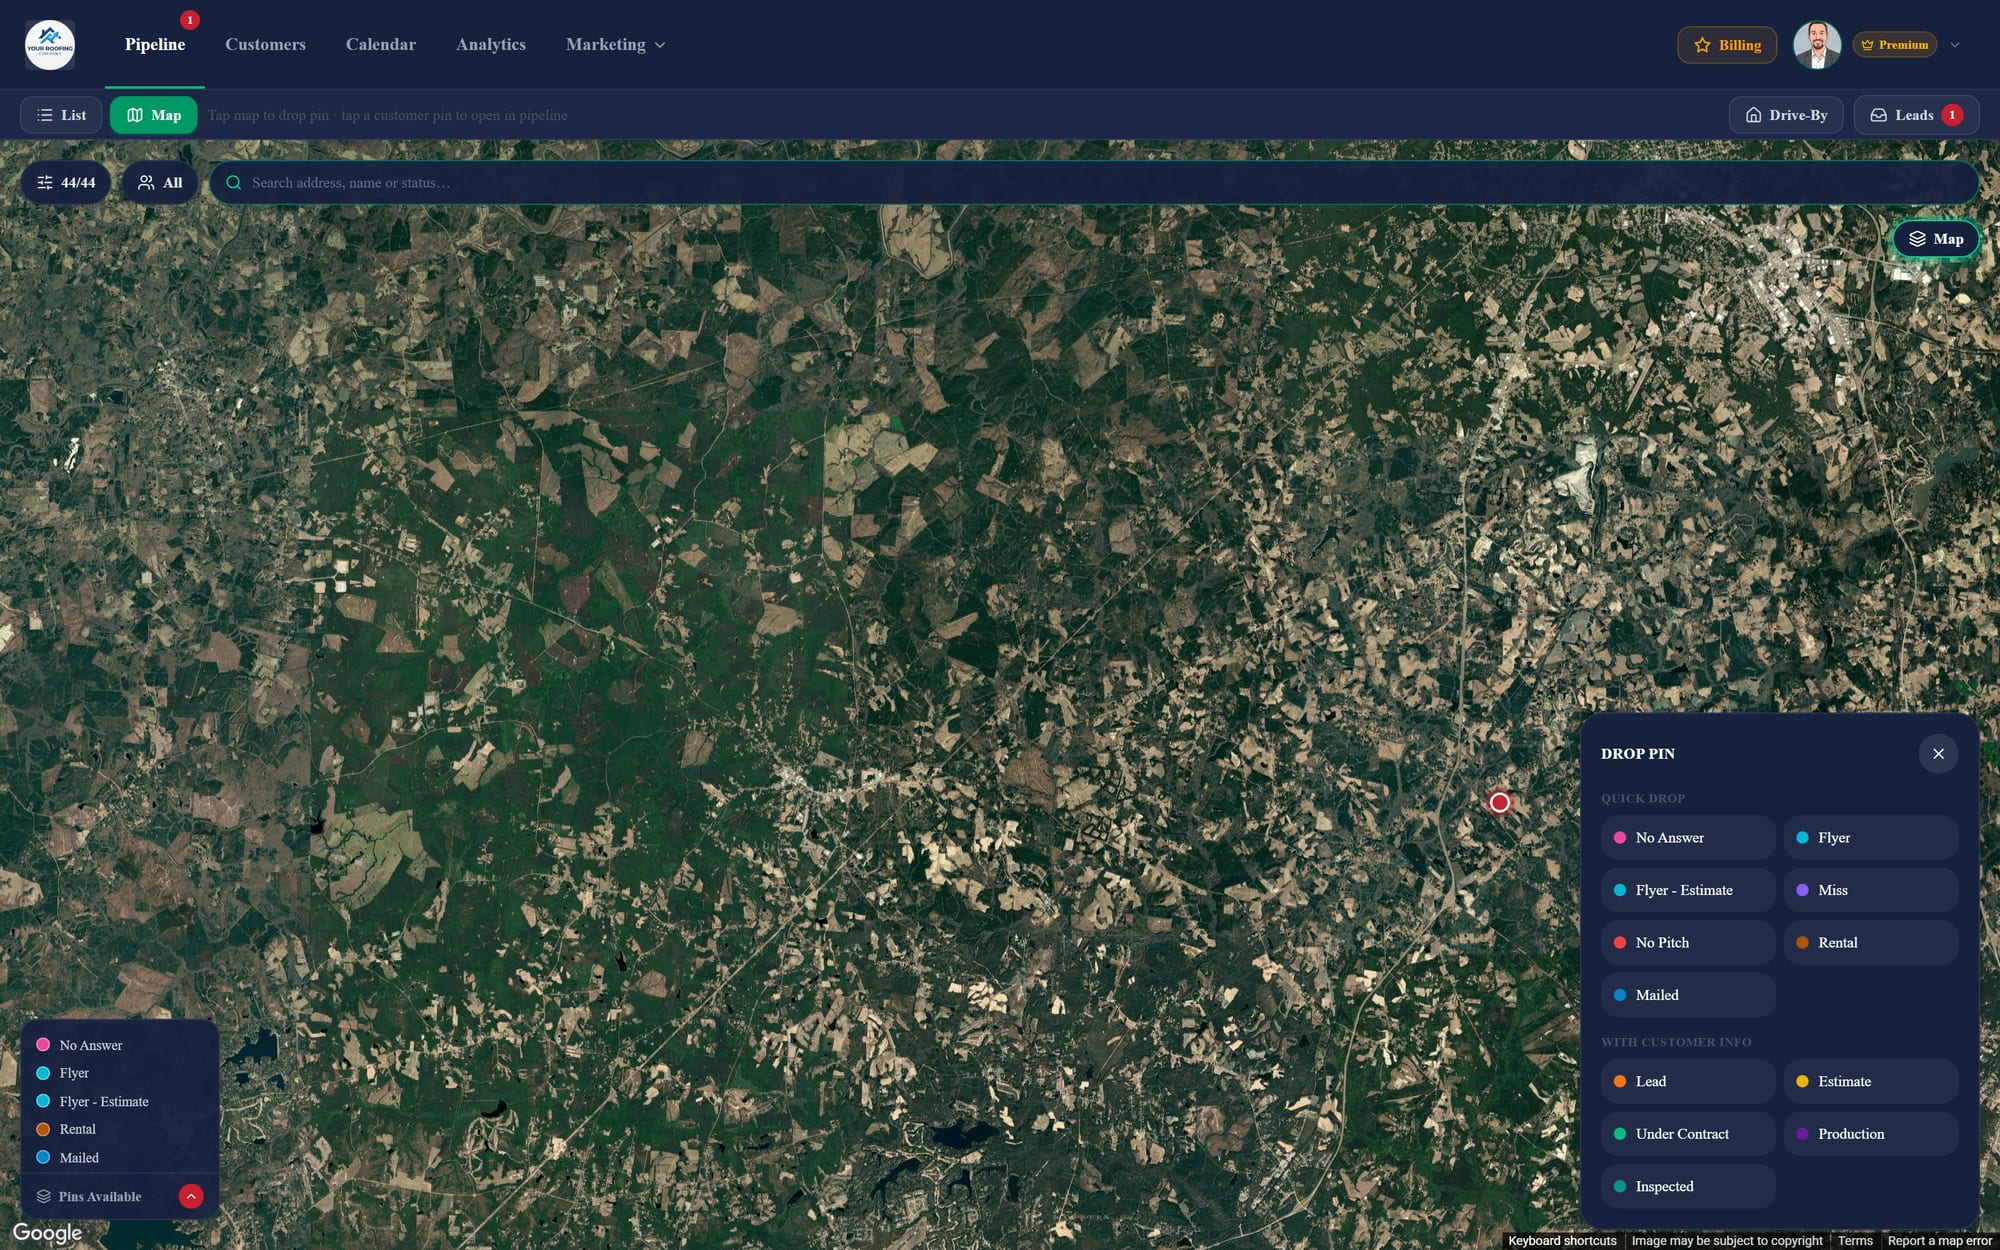Quick drop a Flyer - Estimate pin
Image resolution: width=2000 pixels, height=1250 pixels.
click(x=1688, y=890)
